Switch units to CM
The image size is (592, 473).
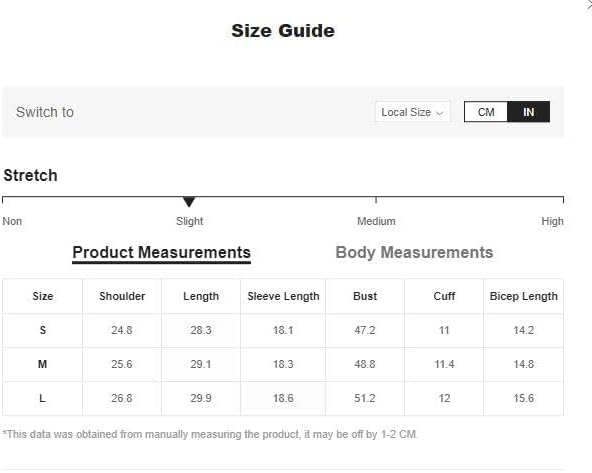(486, 112)
